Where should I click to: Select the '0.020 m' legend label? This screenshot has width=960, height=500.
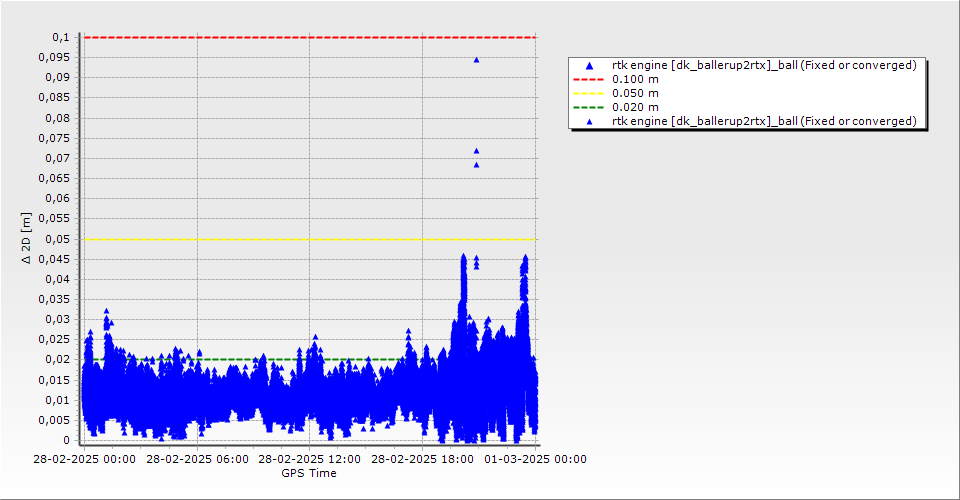pyautogui.click(x=636, y=108)
